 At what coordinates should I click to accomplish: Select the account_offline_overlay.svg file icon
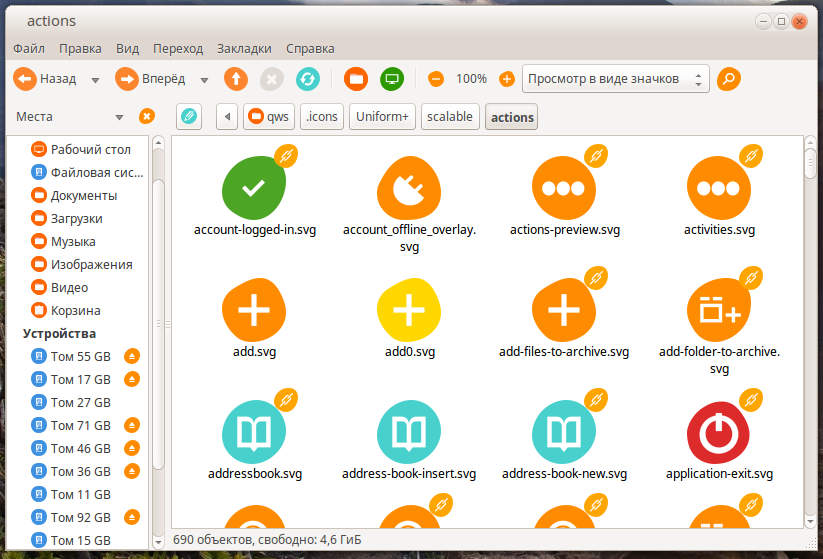pos(409,188)
